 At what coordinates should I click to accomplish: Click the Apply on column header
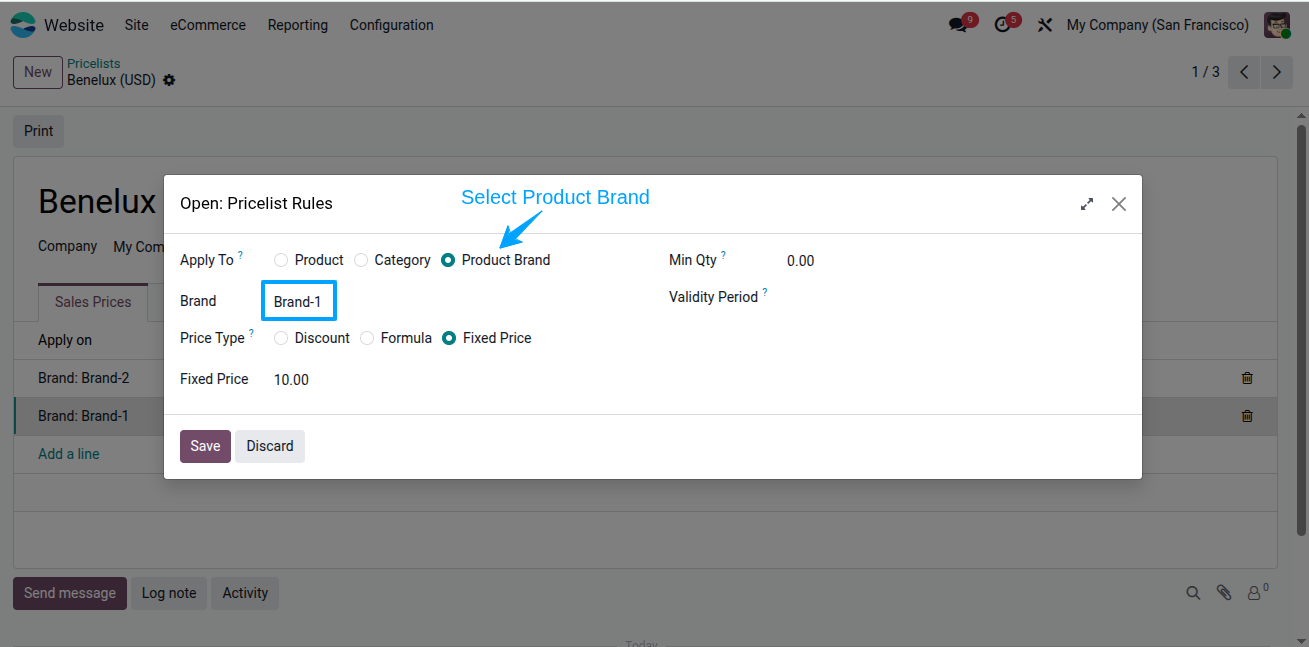pos(65,340)
